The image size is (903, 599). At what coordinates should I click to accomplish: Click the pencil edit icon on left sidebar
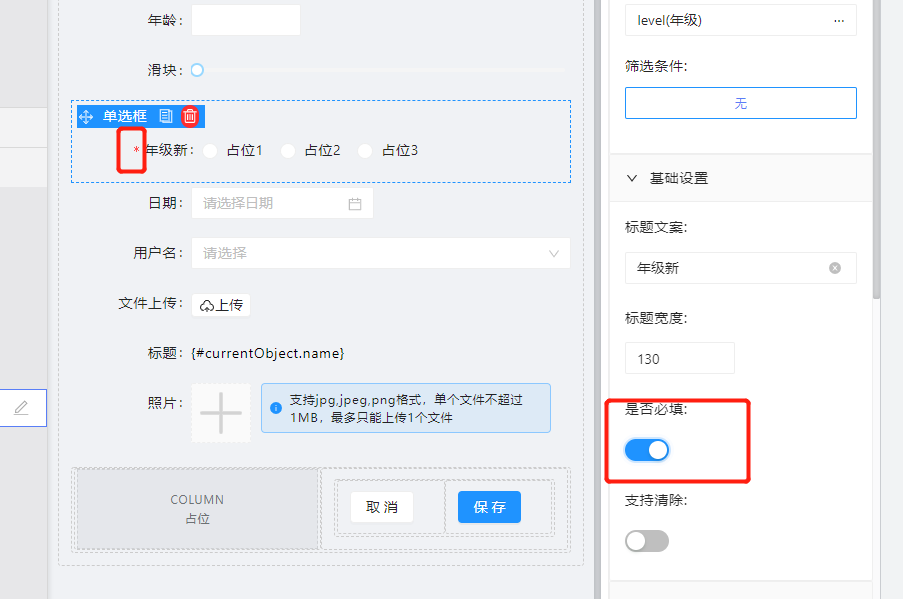click(x=21, y=408)
